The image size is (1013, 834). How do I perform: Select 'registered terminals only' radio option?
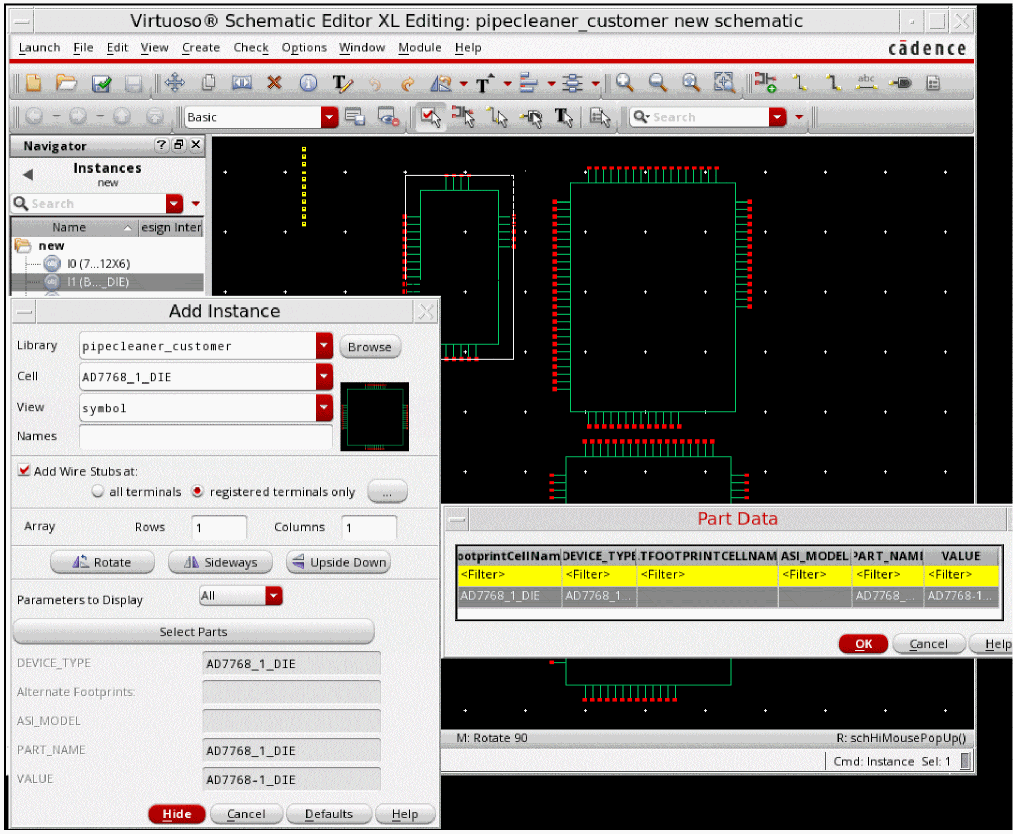(198, 492)
